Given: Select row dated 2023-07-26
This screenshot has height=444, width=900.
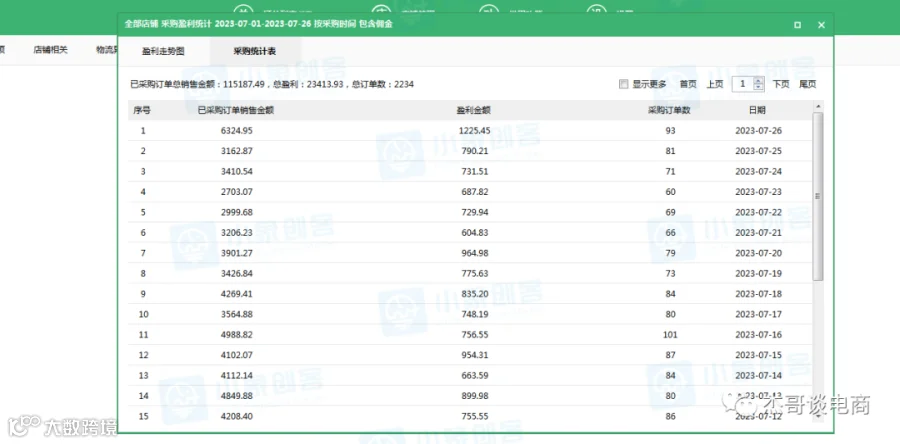Looking at the screenshot, I should tap(470, 131).
